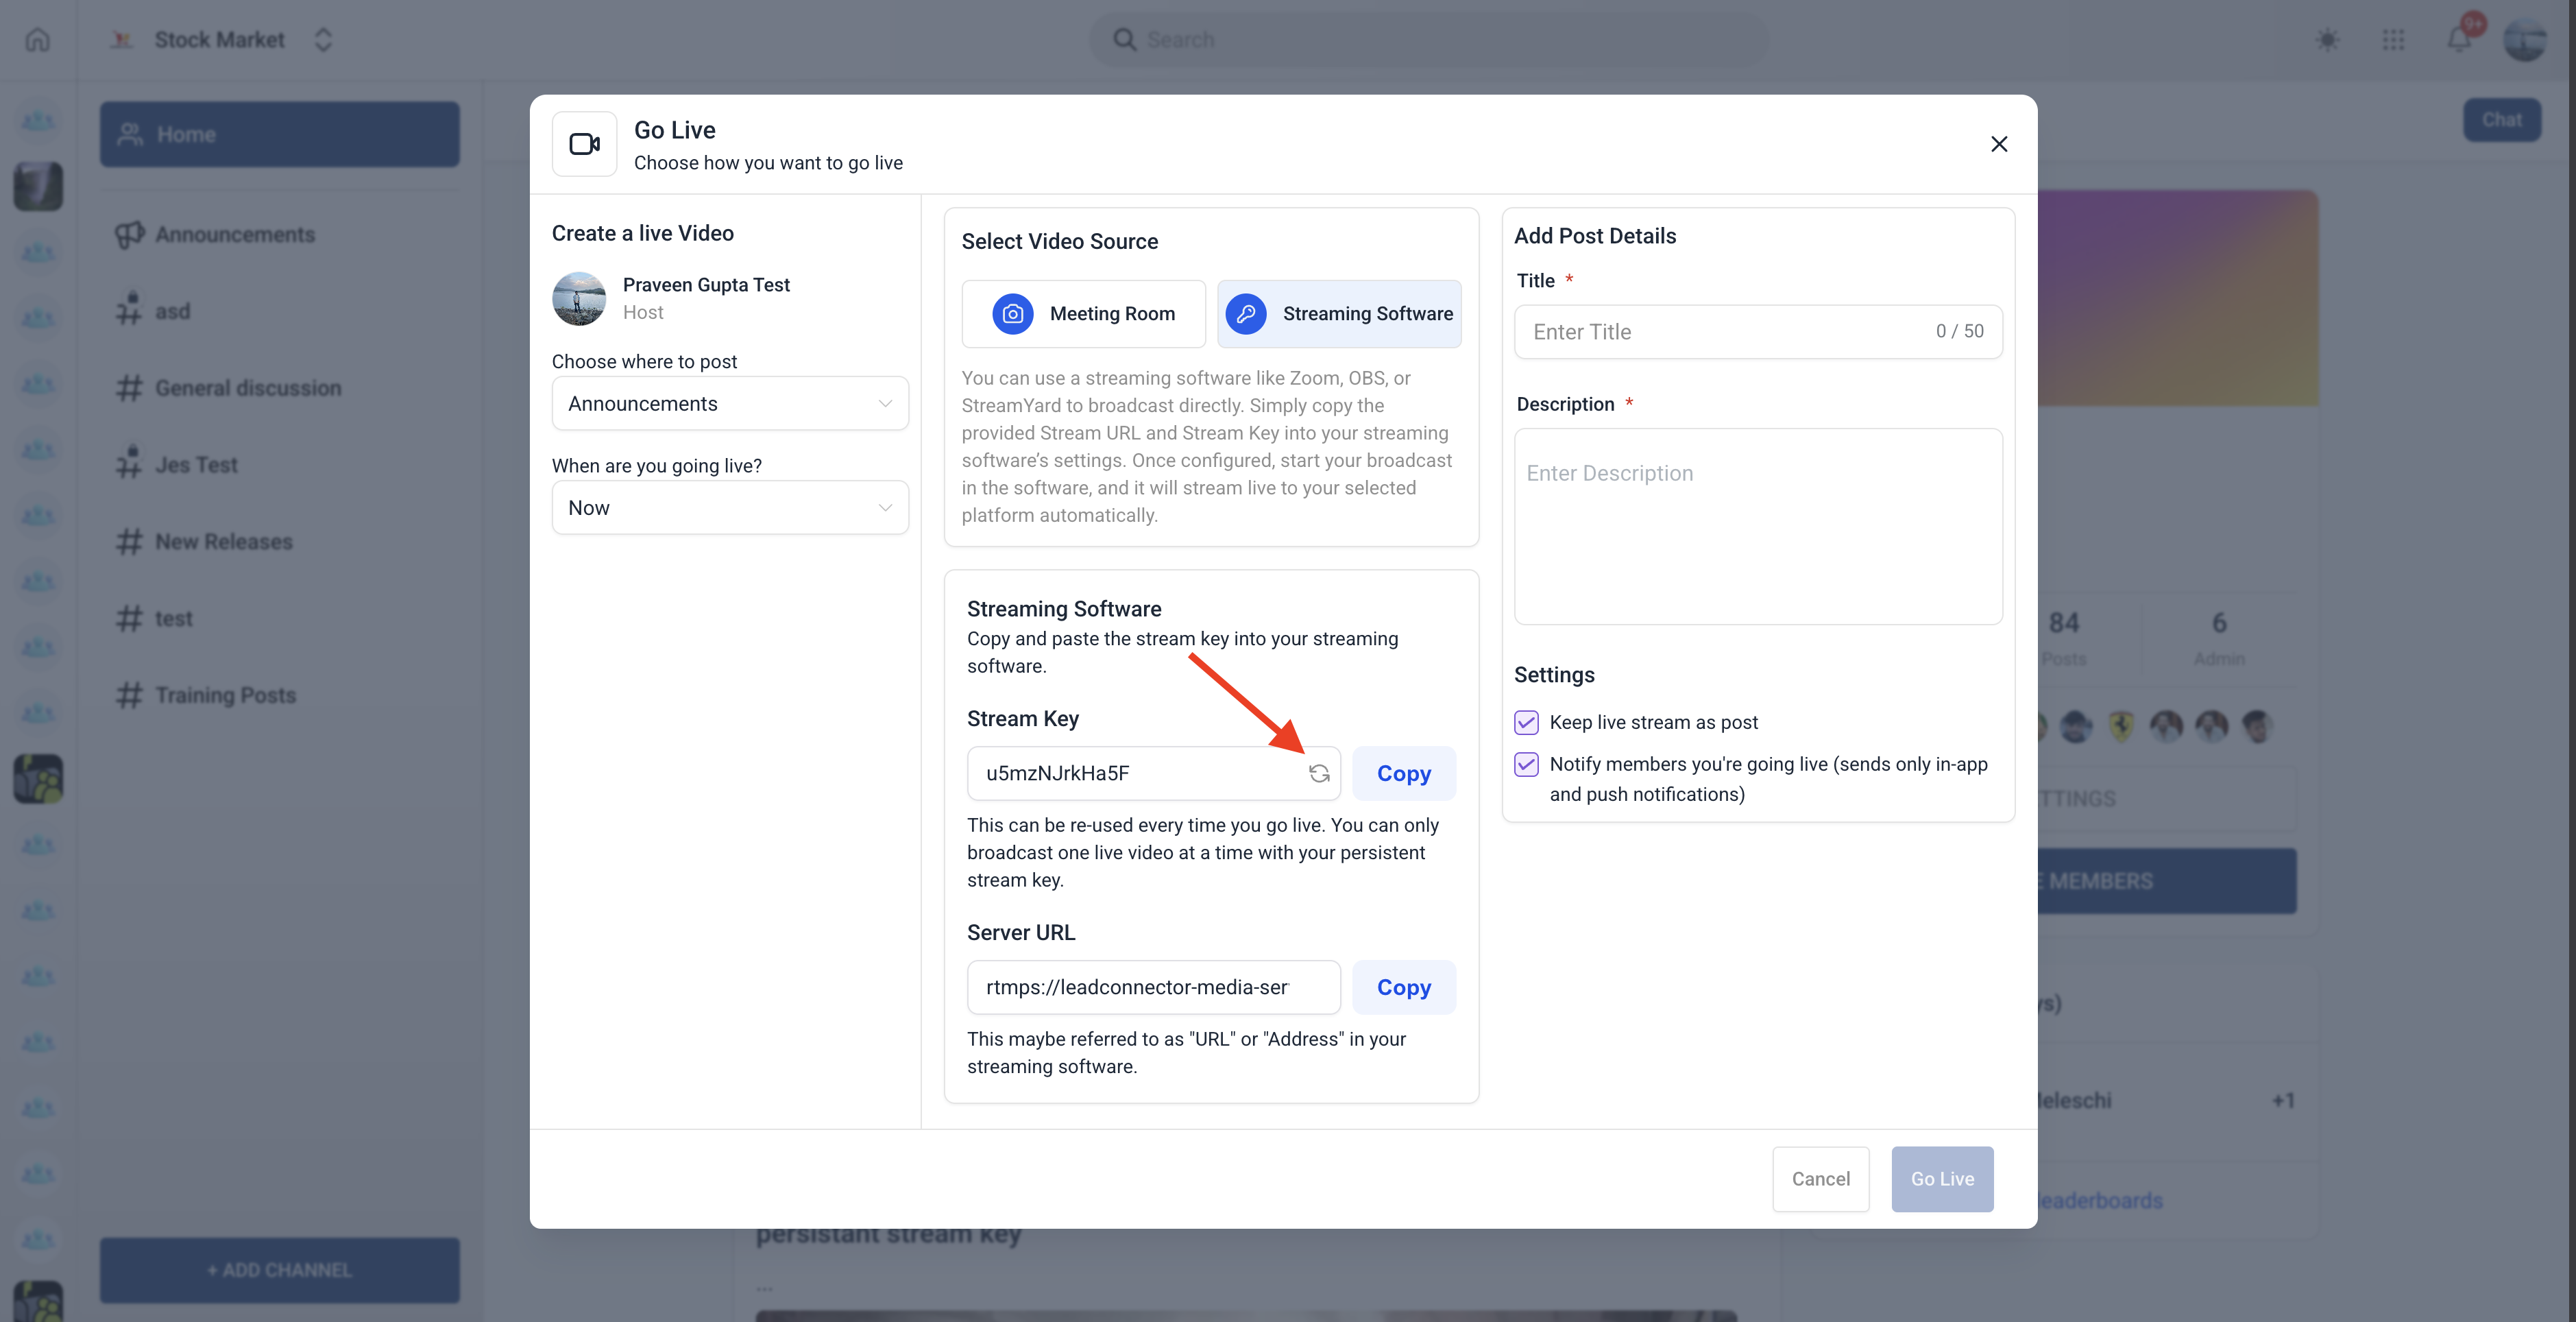Copy the Server URL
The width and height of the screenshot is (2576, 1322).
[x=1403, y=987]
